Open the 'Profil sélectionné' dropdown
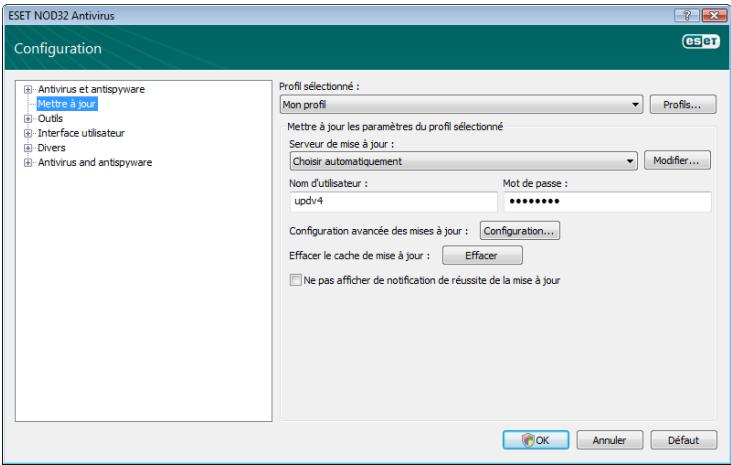Image resolution: width=731 pixels, height=465 pixels. [x=462, y=104]
